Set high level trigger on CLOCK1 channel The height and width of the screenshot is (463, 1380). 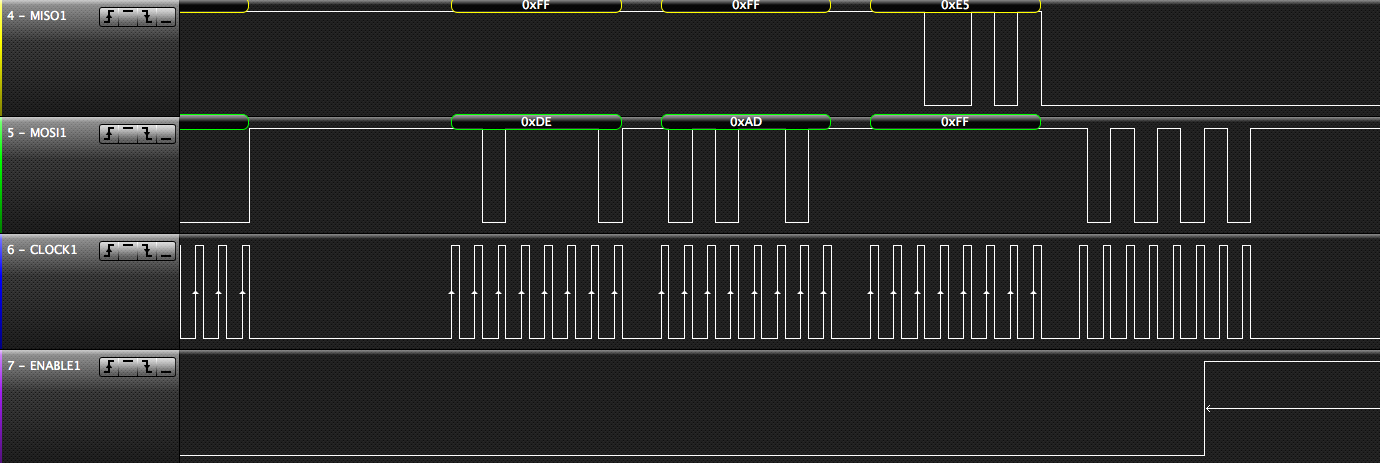click(x=128, y=250)
